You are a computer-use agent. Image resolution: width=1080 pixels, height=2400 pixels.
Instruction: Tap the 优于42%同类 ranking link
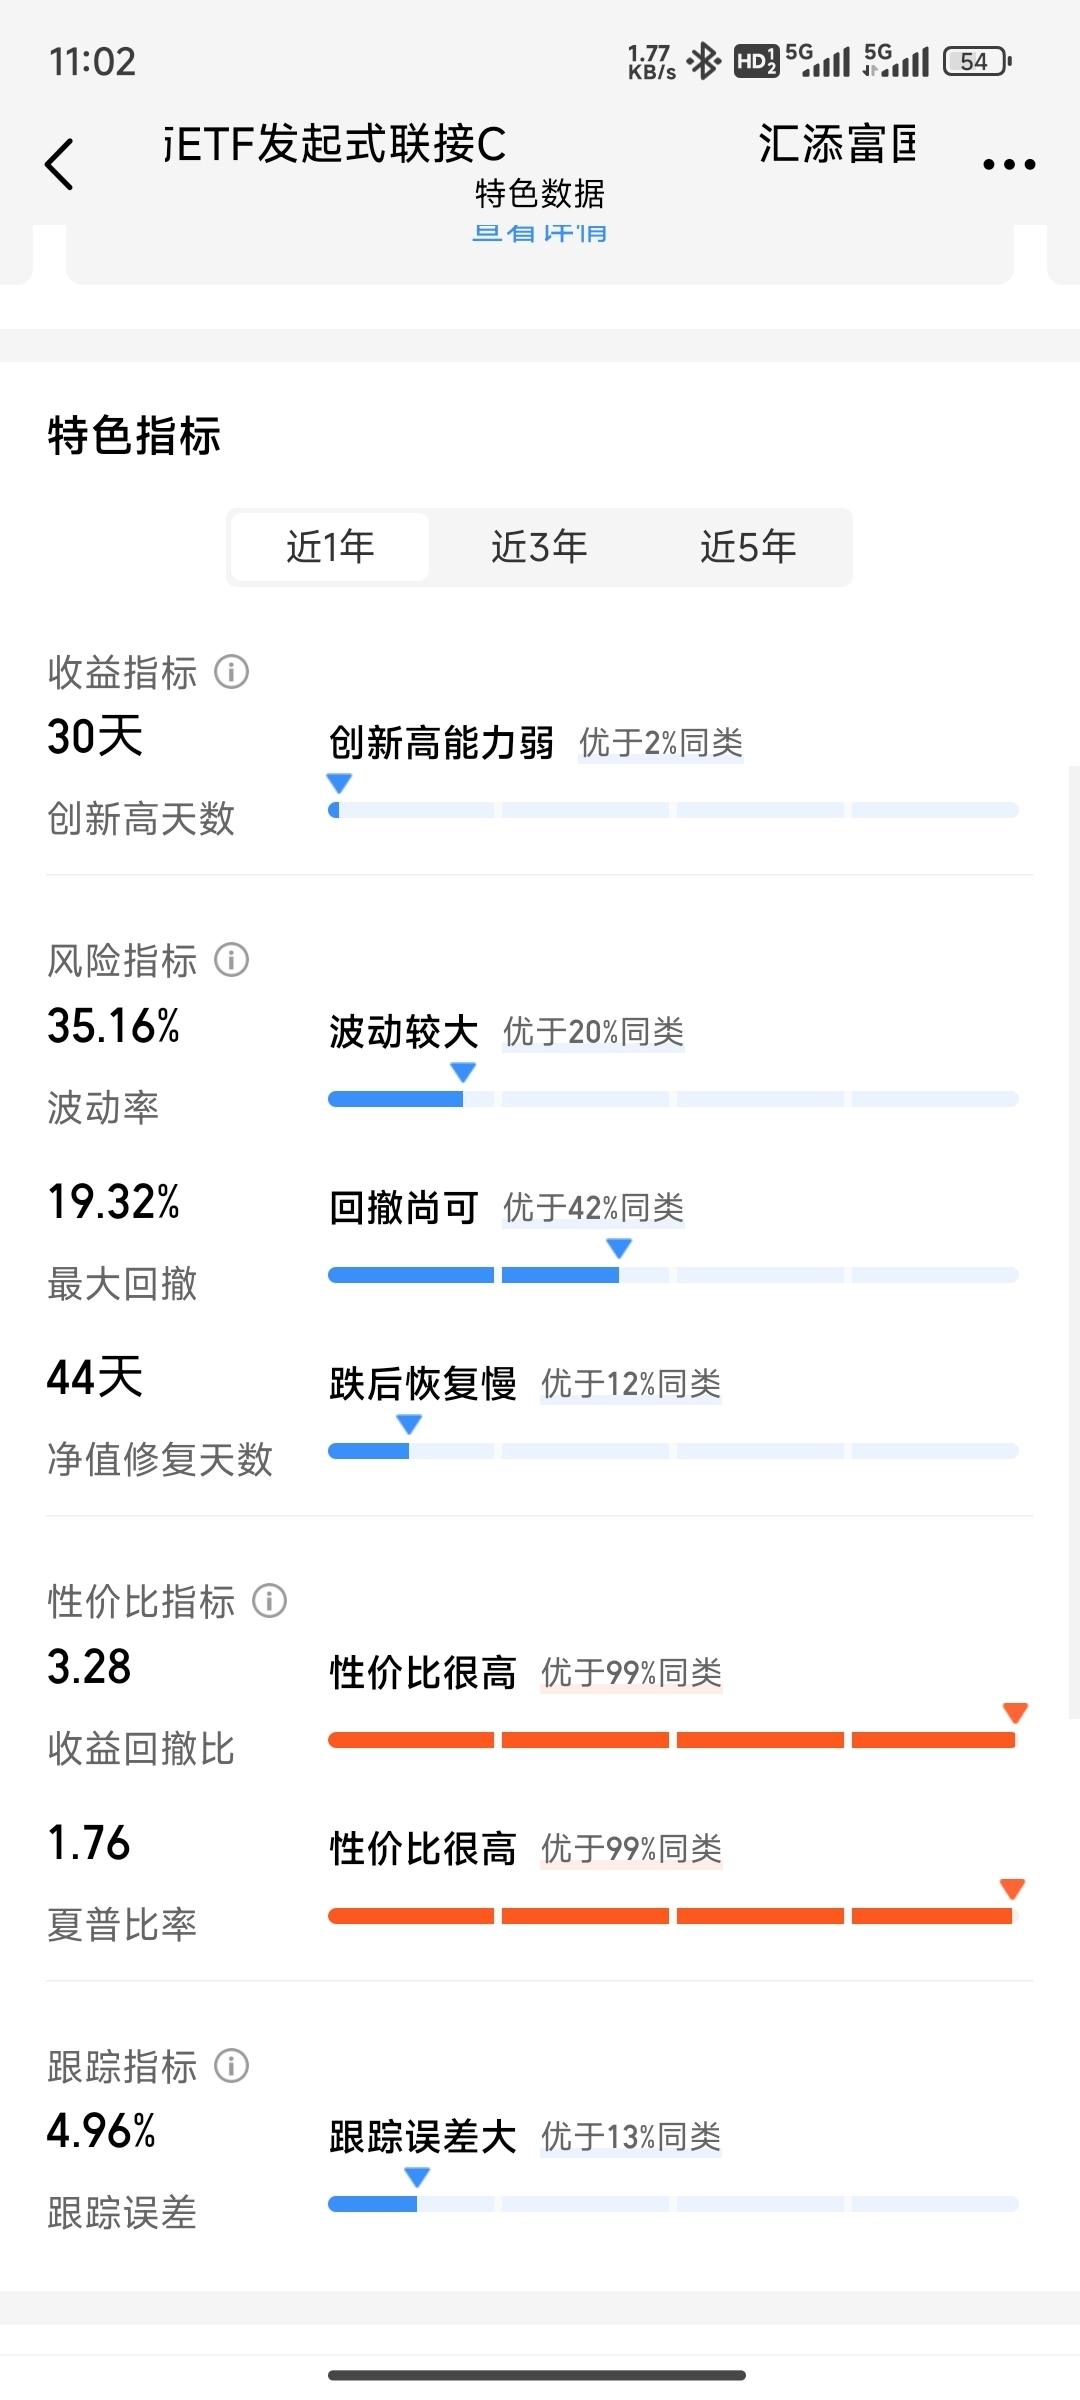594,1208
